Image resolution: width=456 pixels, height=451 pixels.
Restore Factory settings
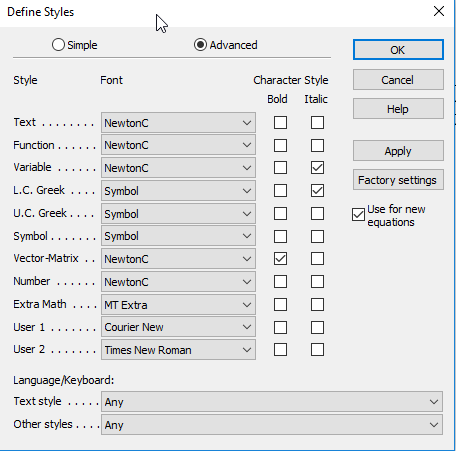(398, 180)
